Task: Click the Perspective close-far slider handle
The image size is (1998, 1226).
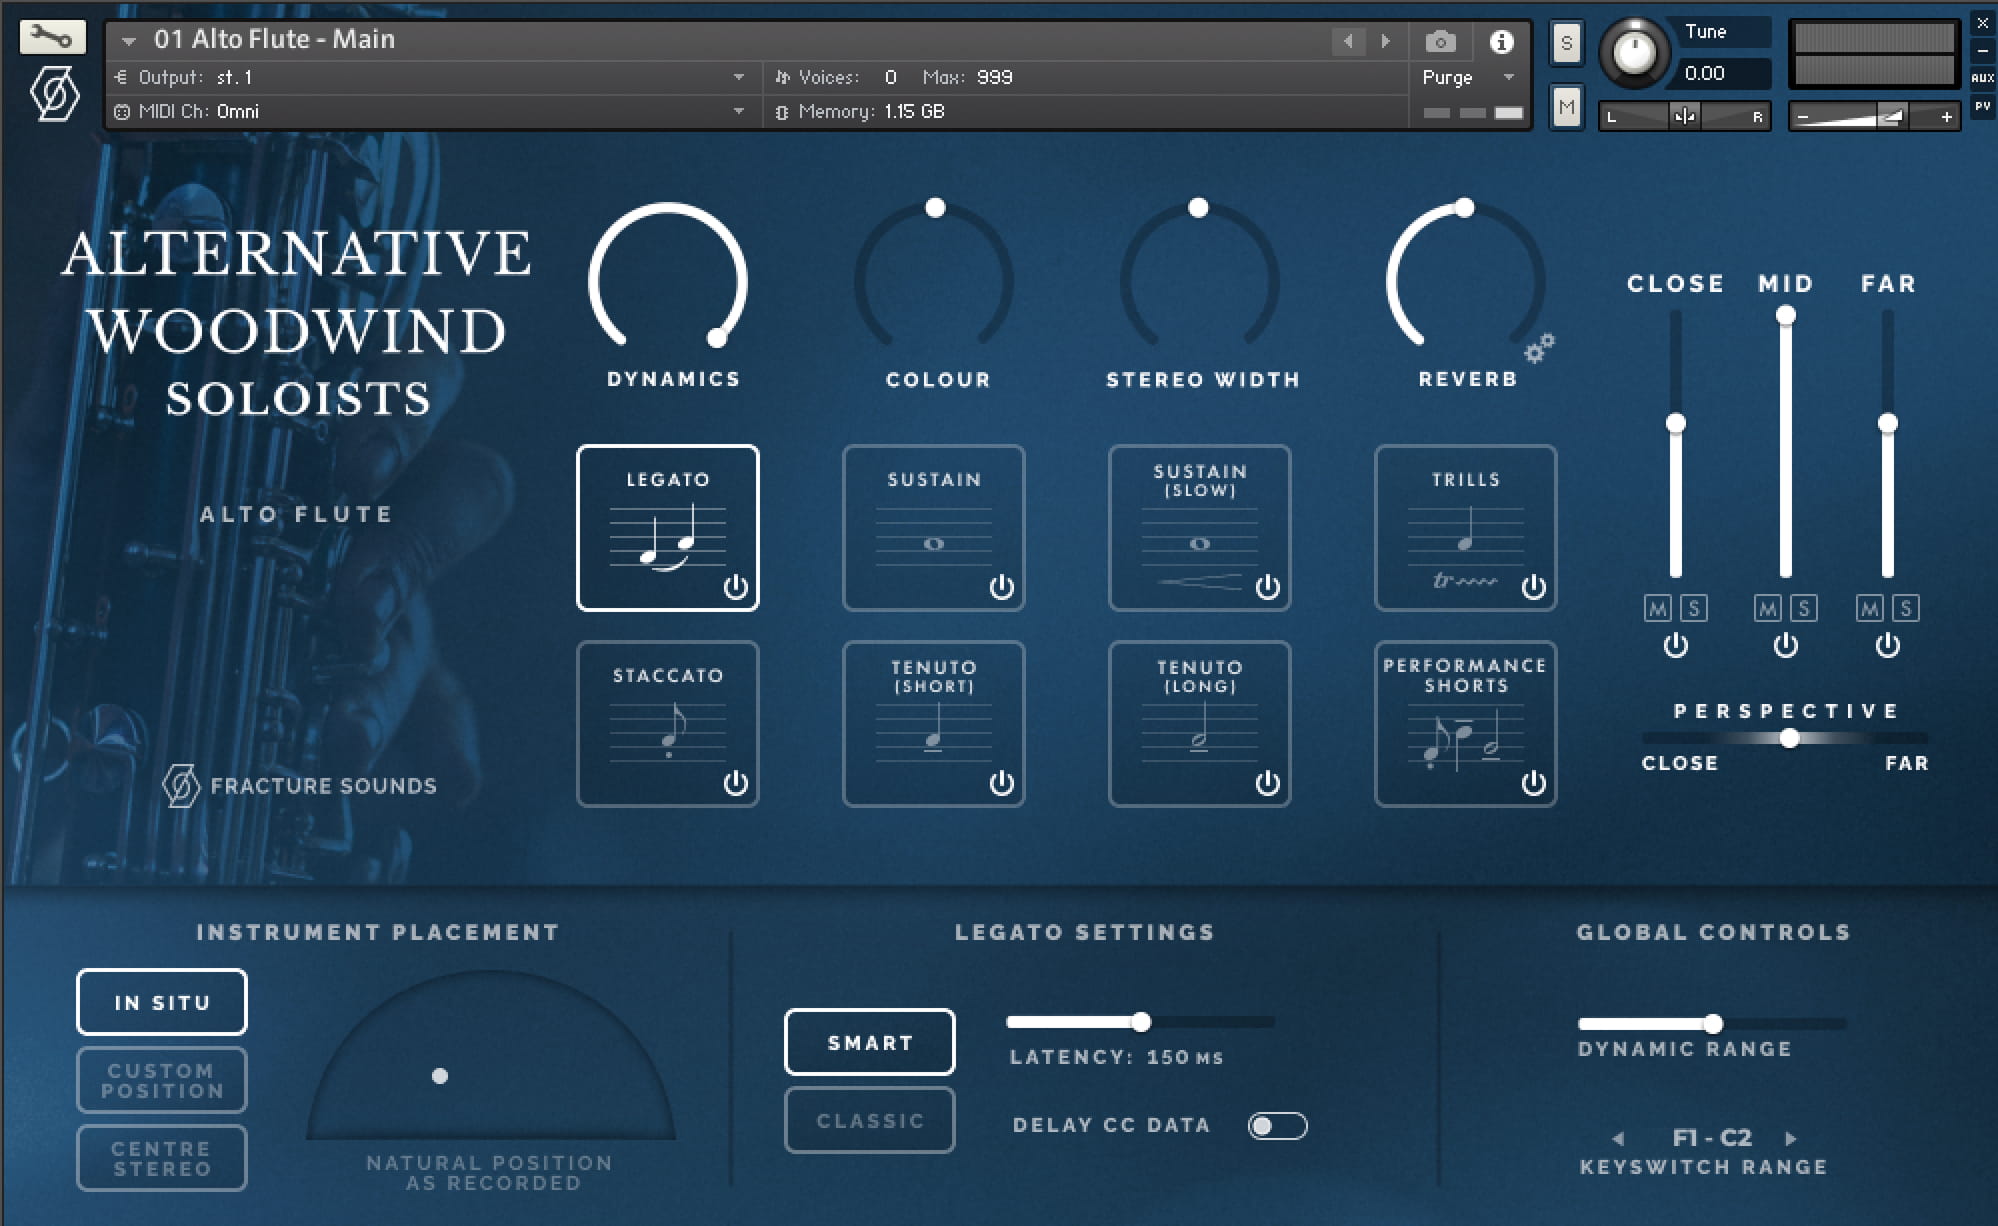Action: tap(1790, 738)
